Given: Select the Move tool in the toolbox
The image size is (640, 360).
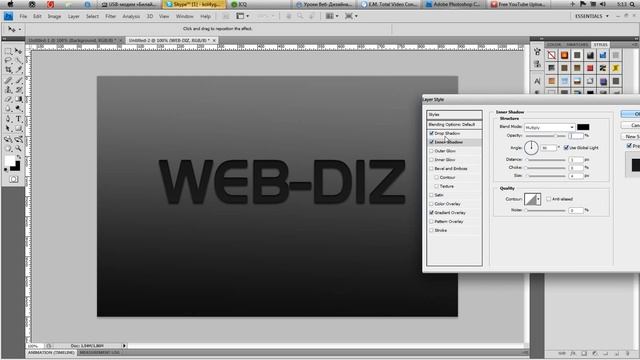Looking at the screenshot, I should [x=18, y=51].
